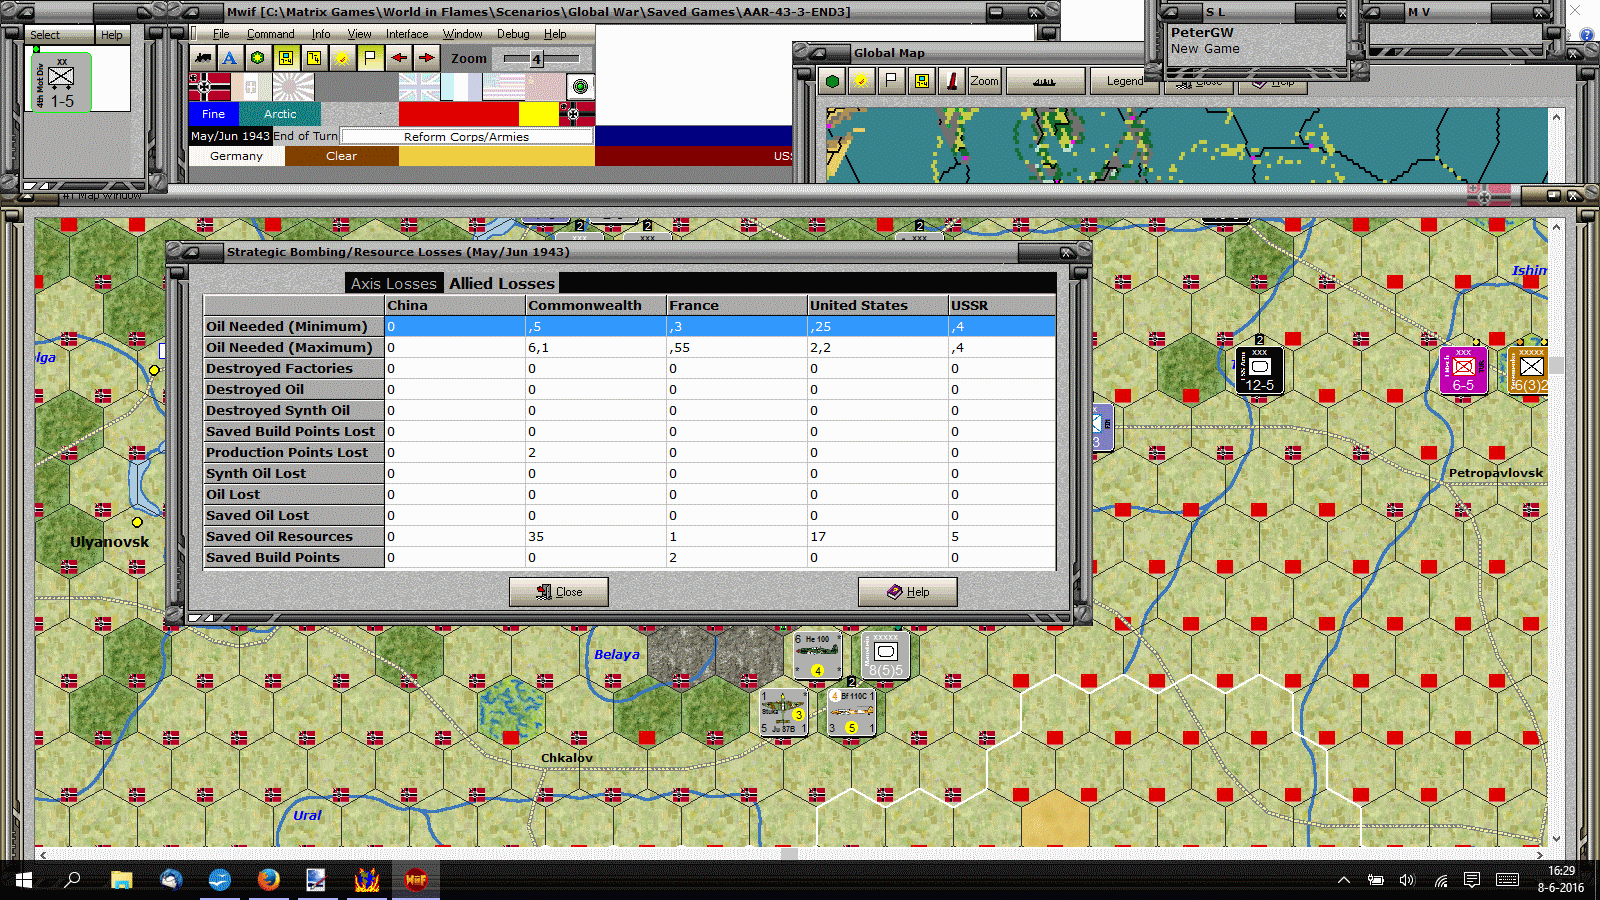
Task: Click the Zoom button in Global Map
Action: (984, 81)
